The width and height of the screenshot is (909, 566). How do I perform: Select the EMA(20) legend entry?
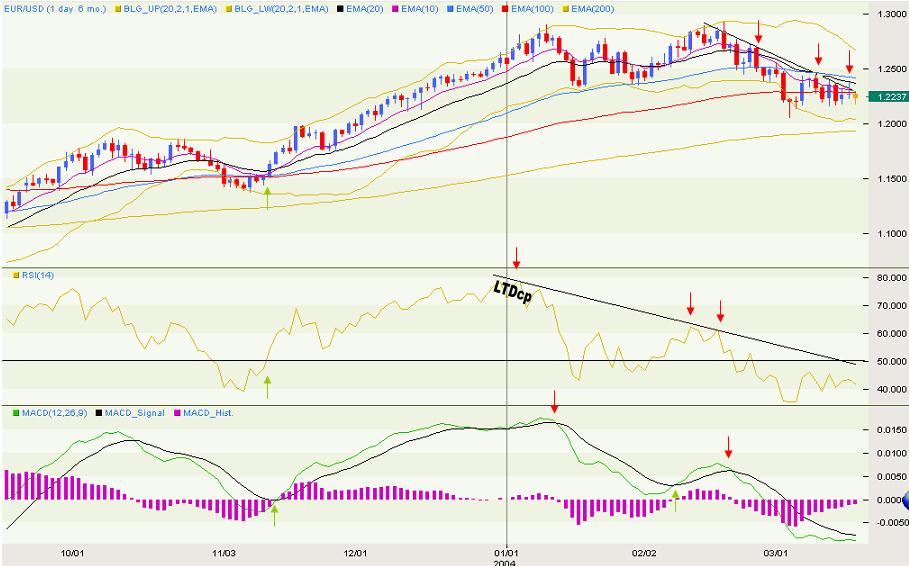pos(365,9)
